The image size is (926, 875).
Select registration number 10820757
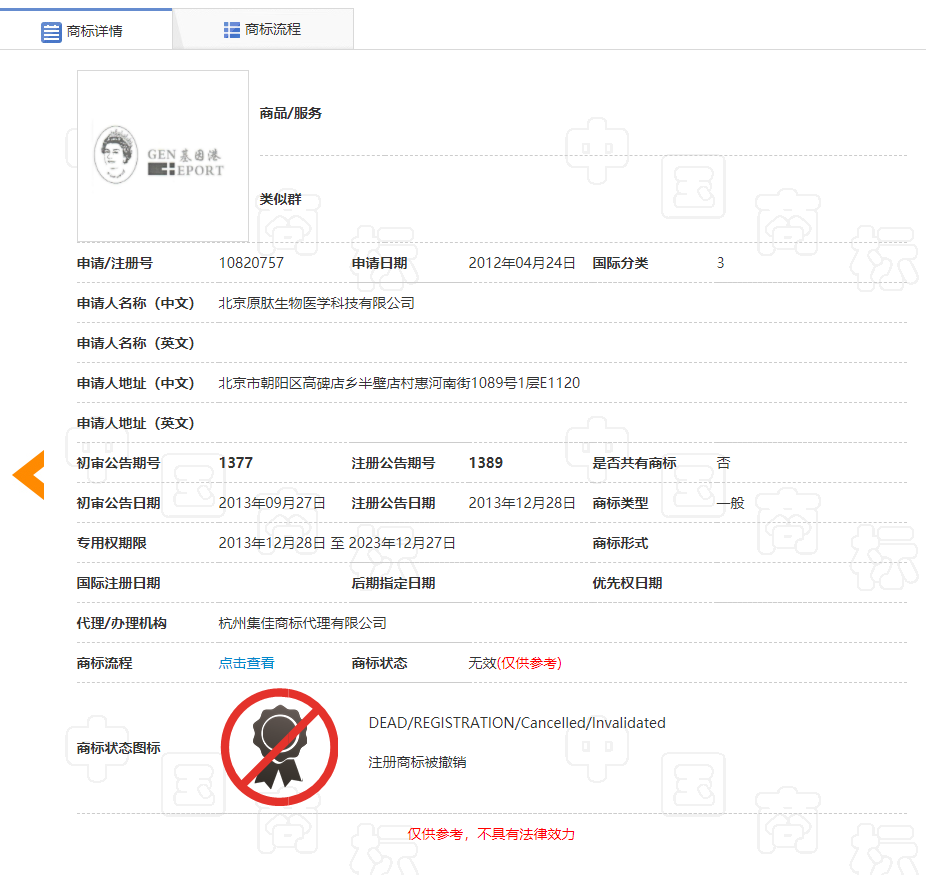pos(251,263)
